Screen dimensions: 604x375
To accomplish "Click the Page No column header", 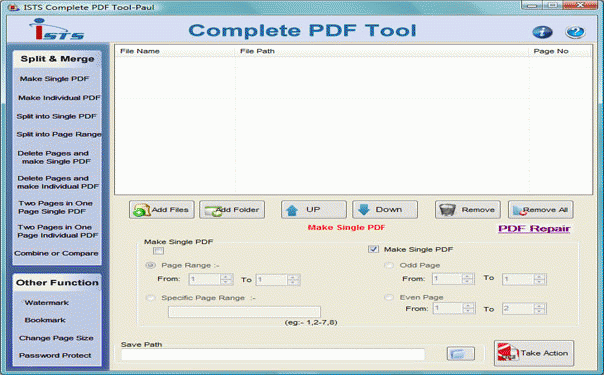I will tap(560, 51).
